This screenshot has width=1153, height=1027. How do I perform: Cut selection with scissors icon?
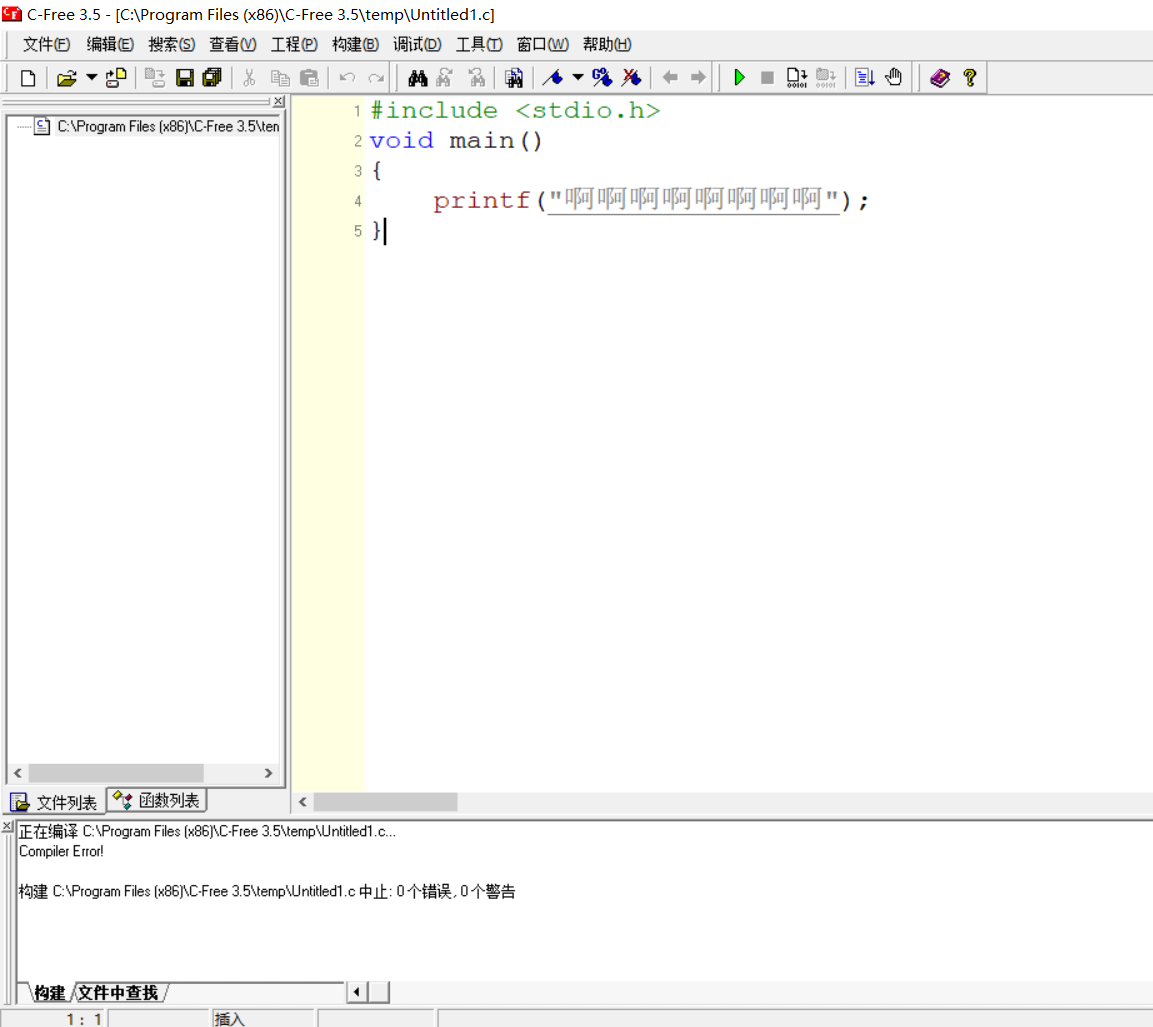click(249, 78)
